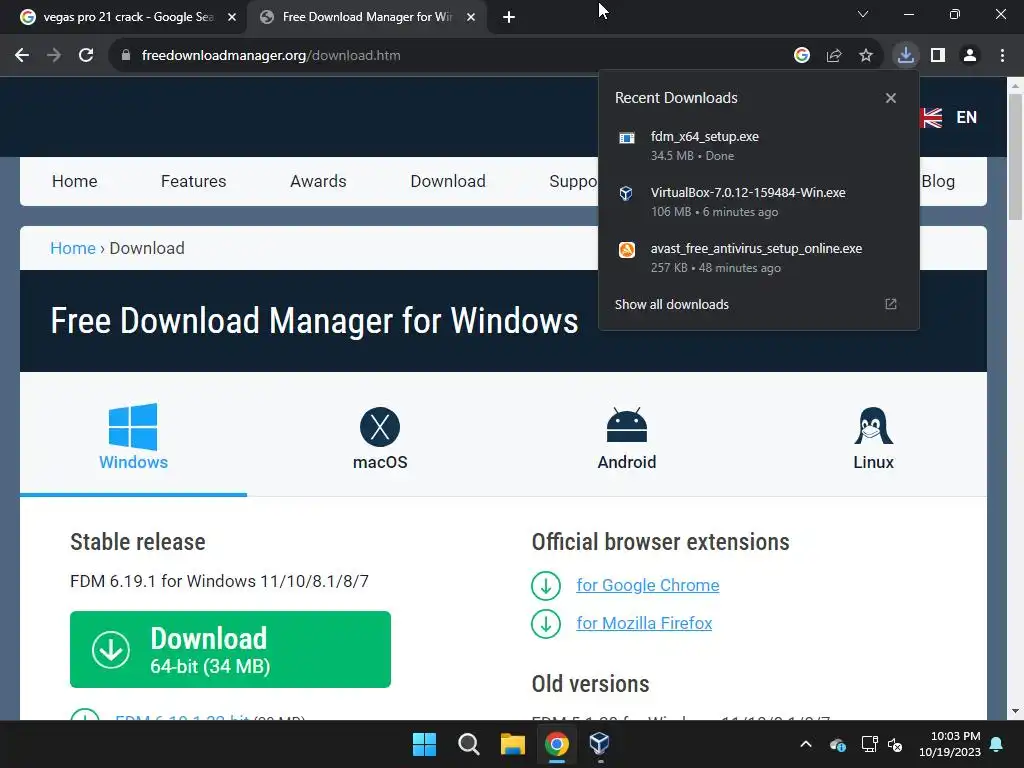Reload the page with the refresh icon
1024x768 pixels.
(86, 56)
